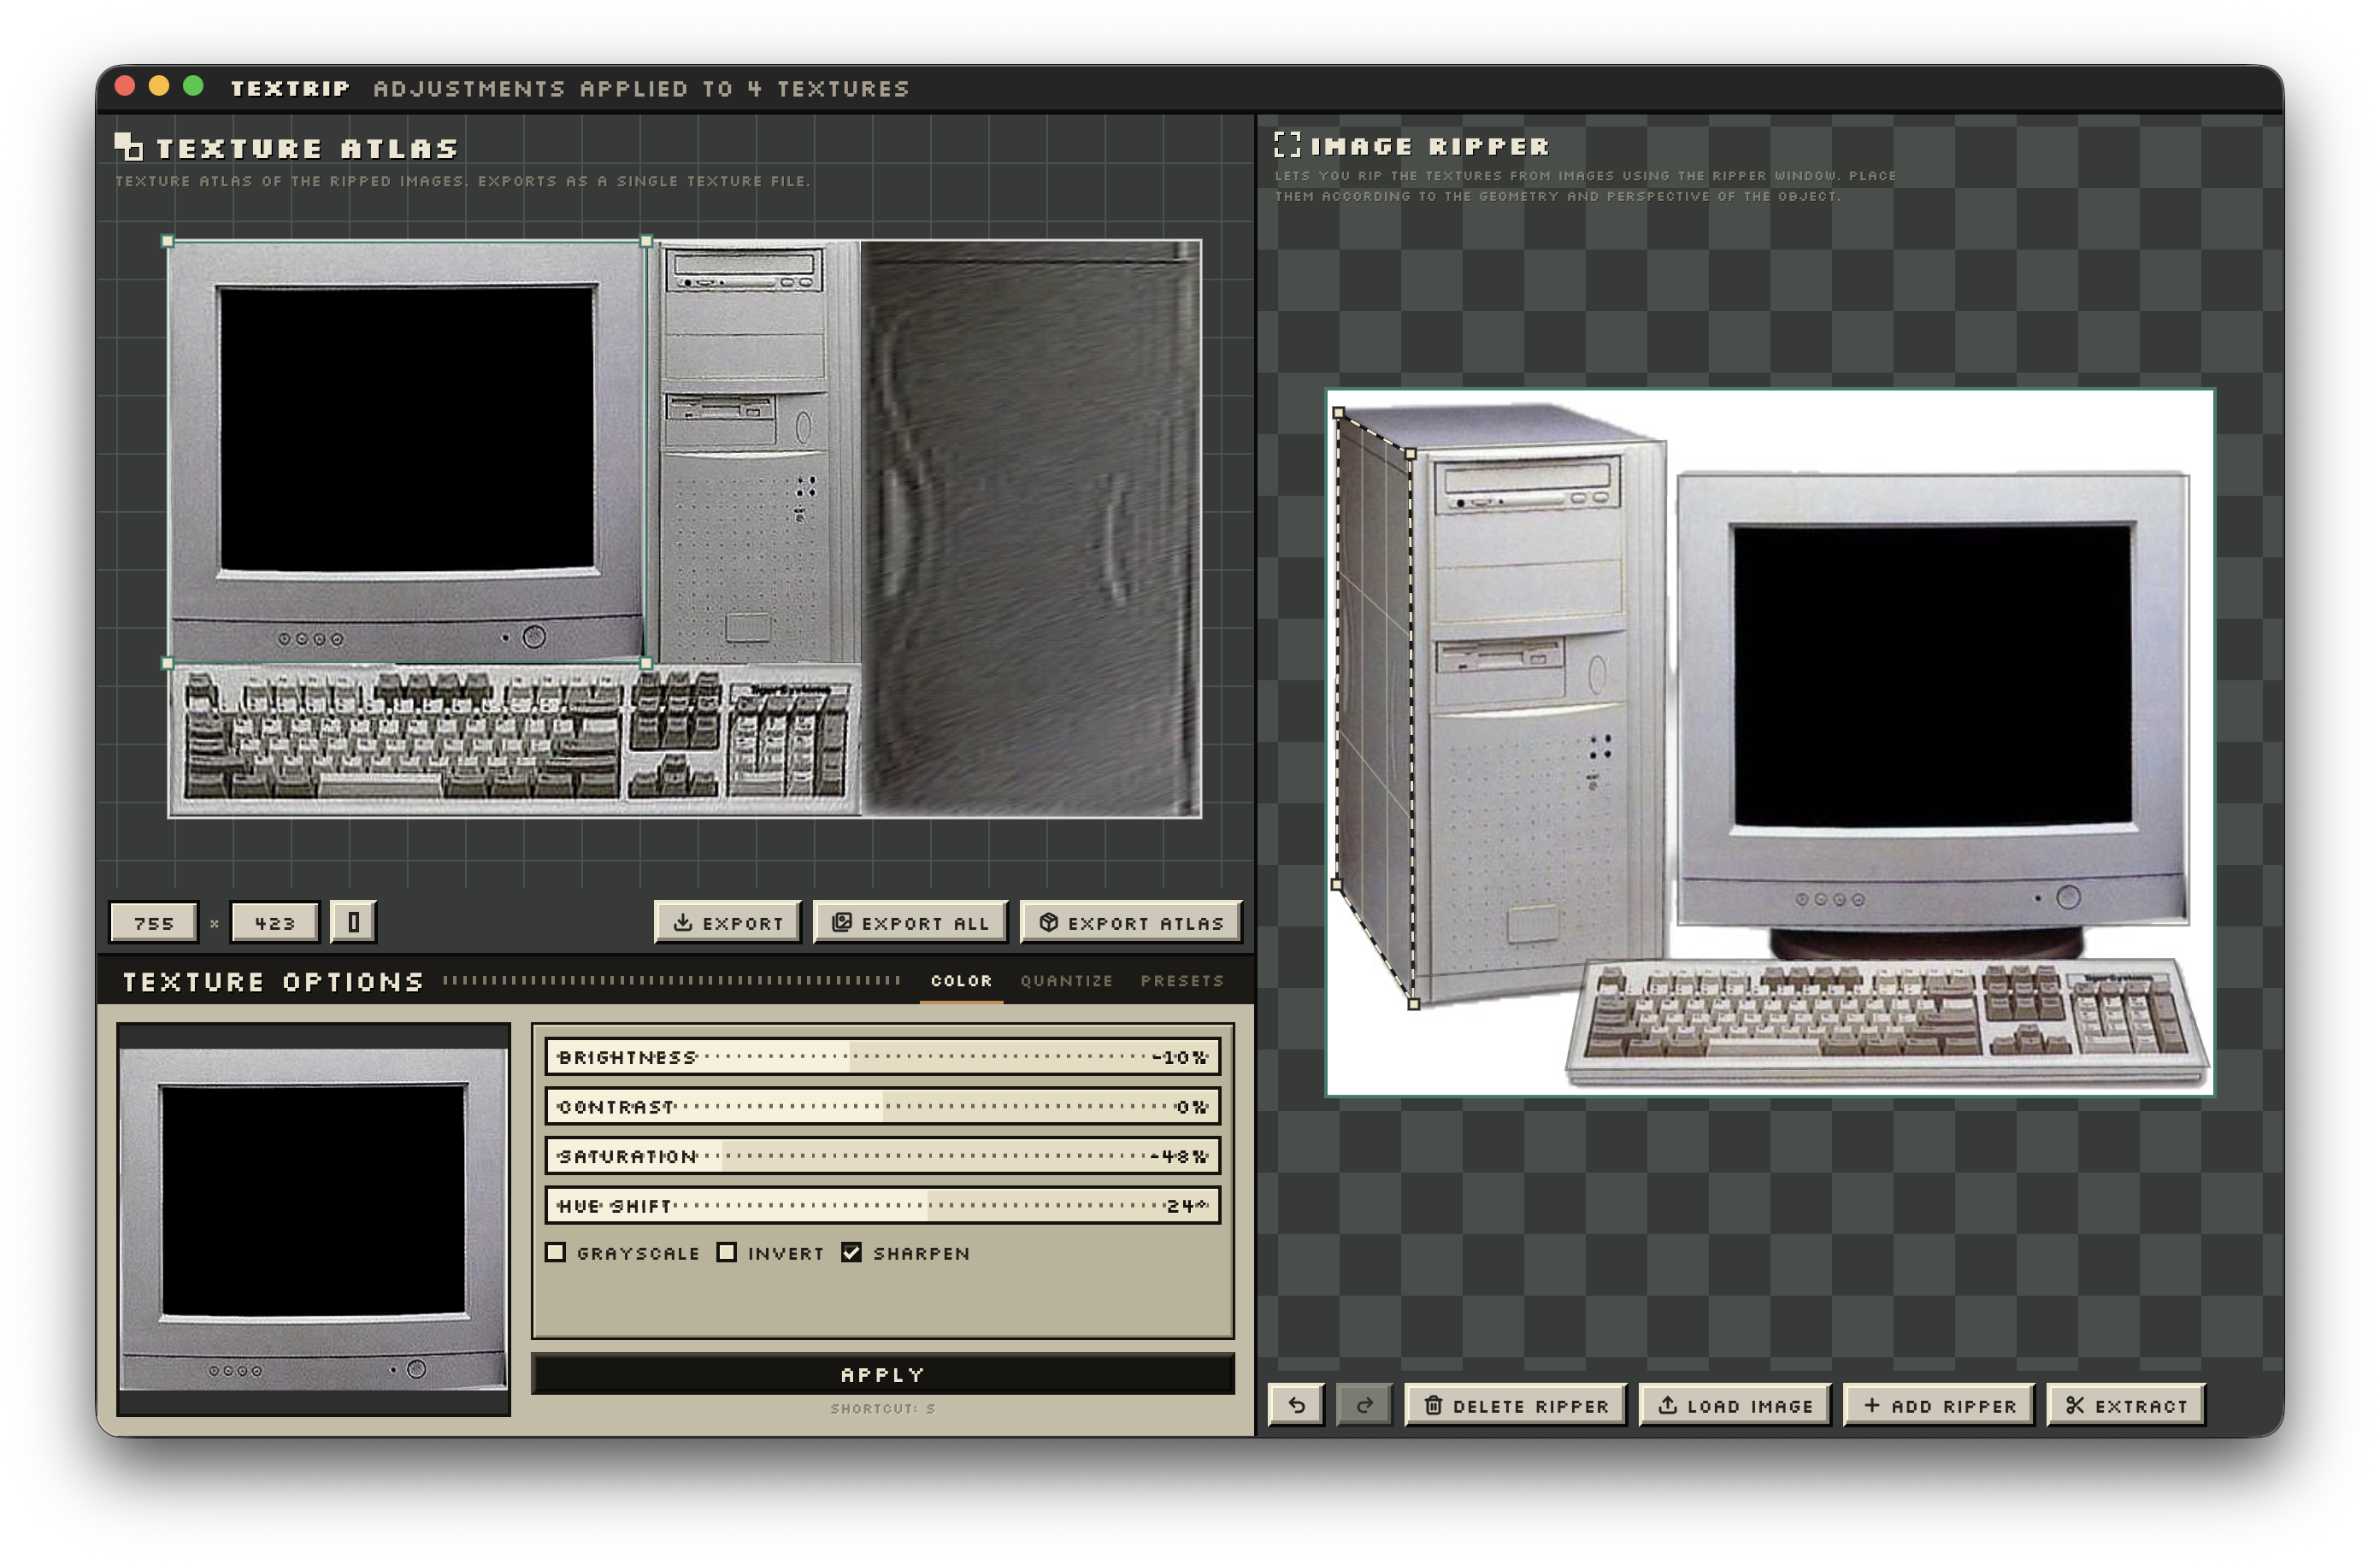Click the green maximize window button

[193, 86]
